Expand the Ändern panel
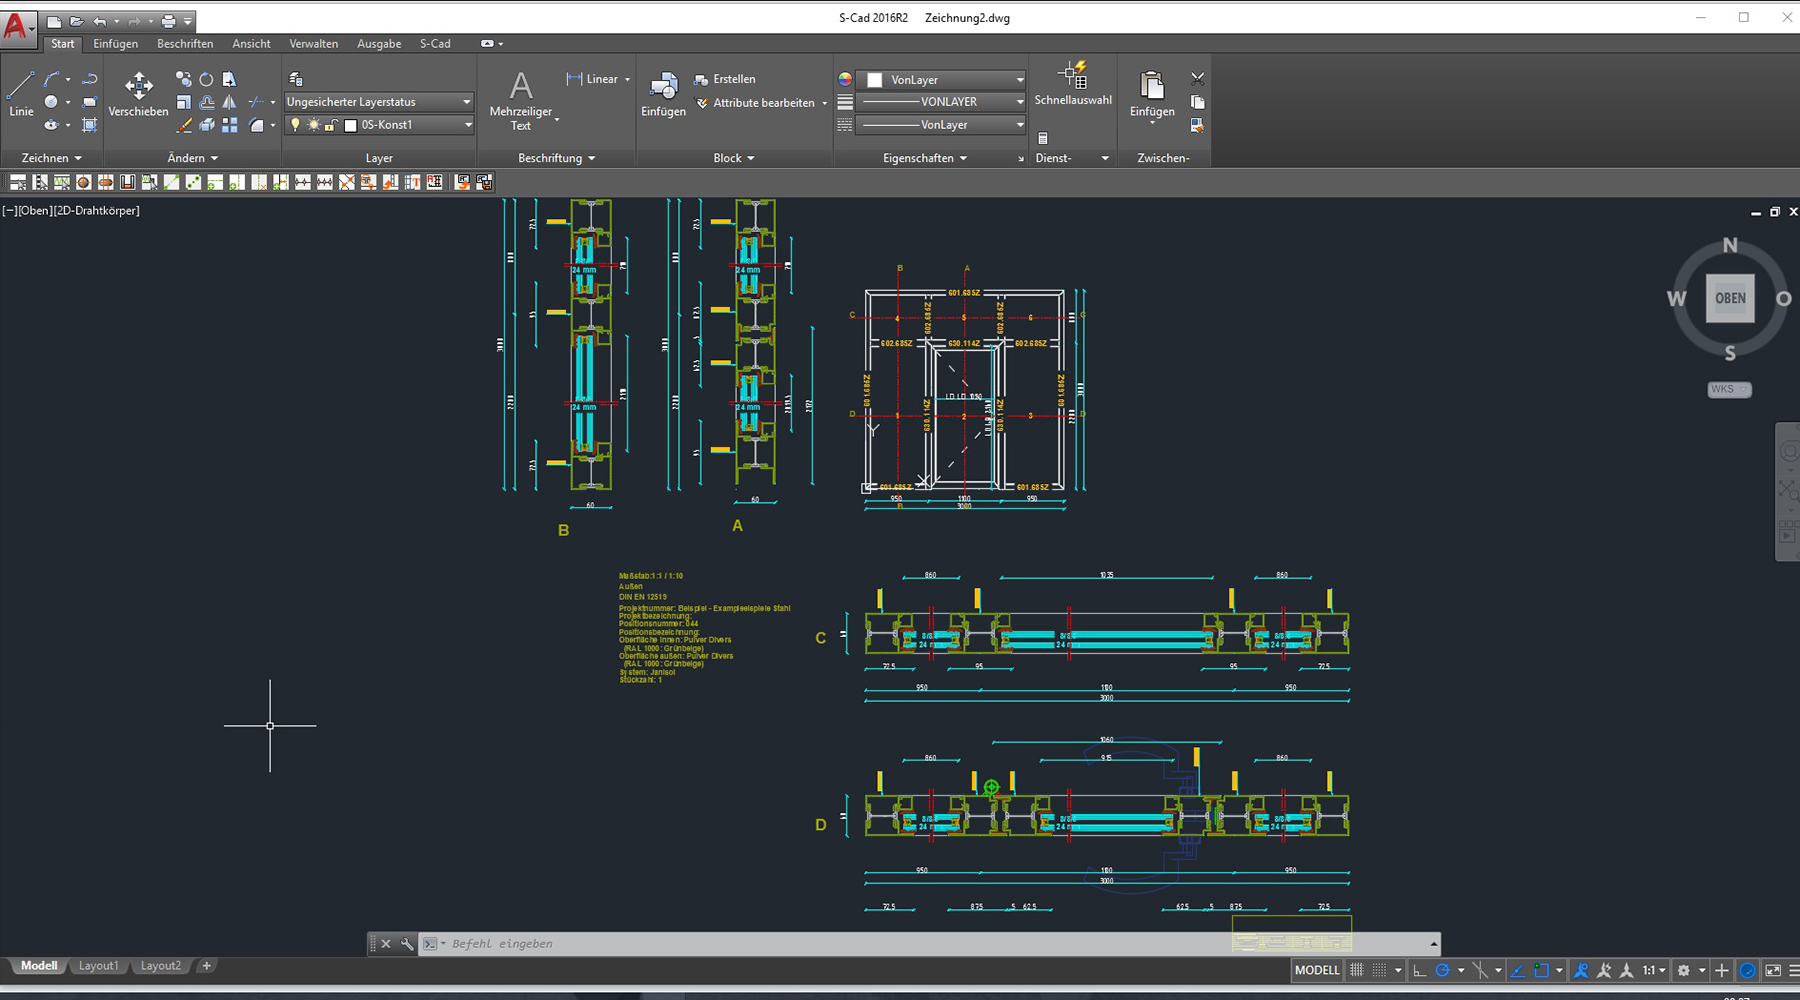Viewport: 1800px width, 1000px height. 193,158
